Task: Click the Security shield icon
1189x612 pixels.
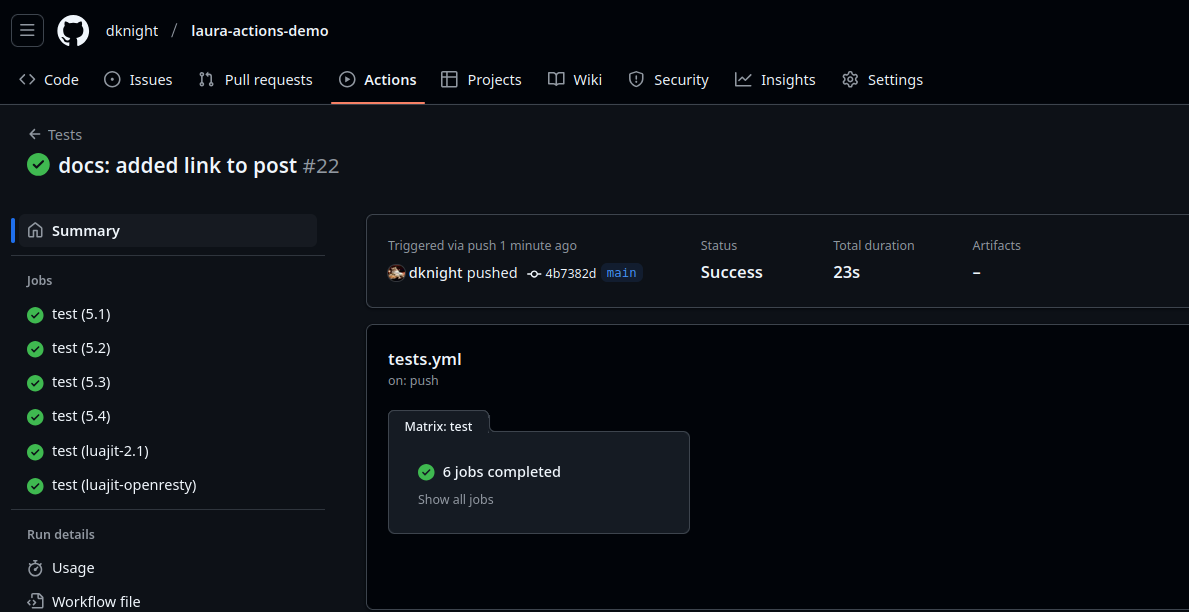Action: (x=636, y=80)
